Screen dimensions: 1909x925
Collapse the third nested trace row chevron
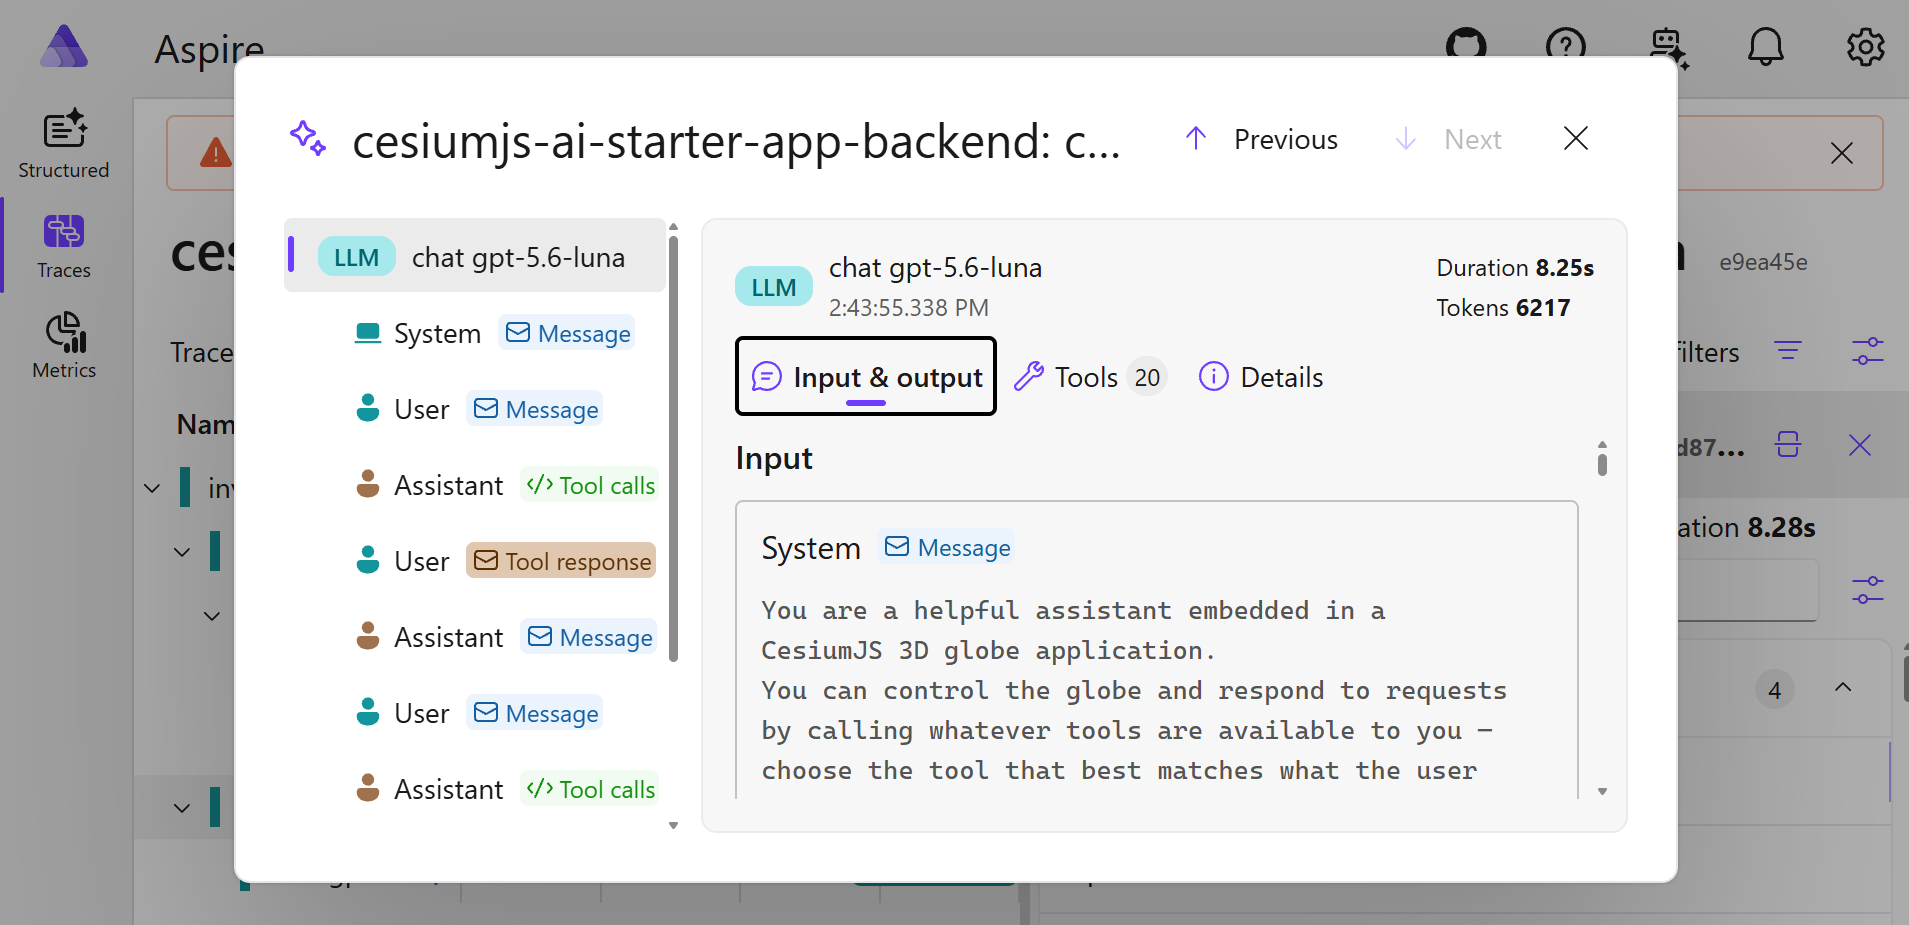(212, 616)
